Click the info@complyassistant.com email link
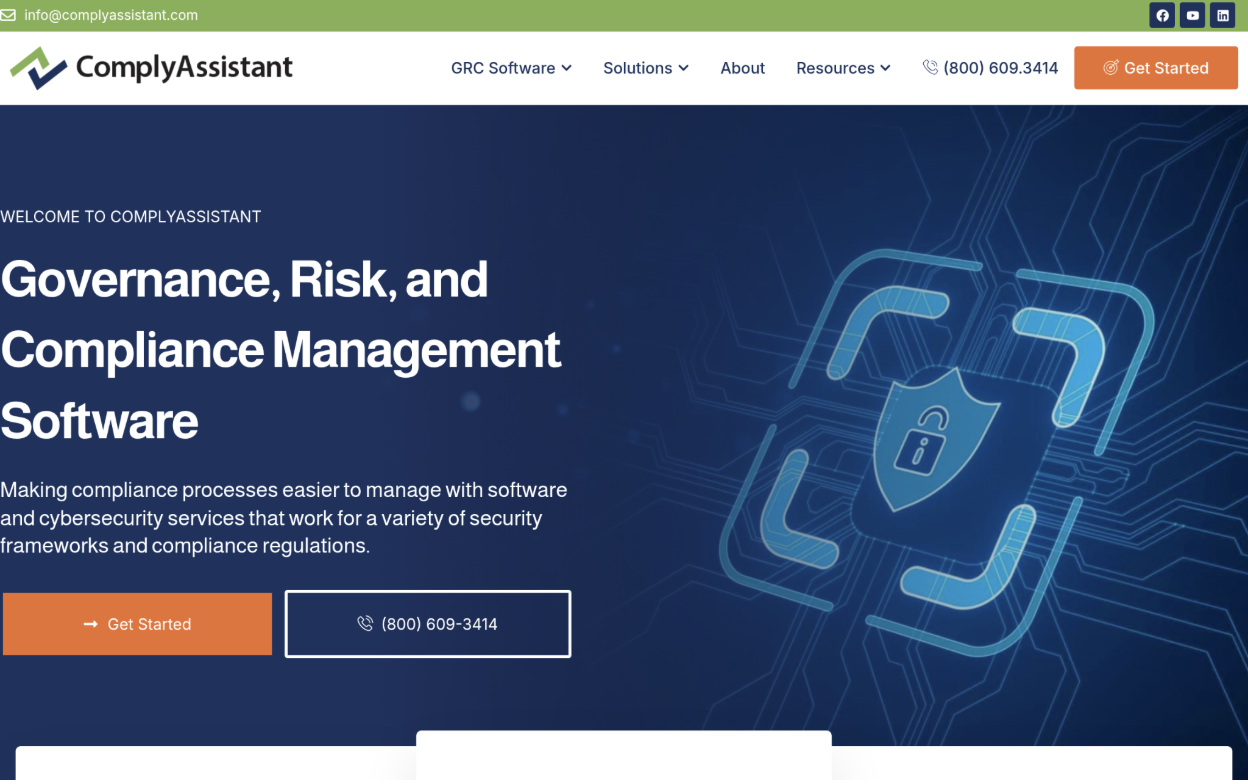The height and width of the screenshot is (784, 1248). point(111,15)
